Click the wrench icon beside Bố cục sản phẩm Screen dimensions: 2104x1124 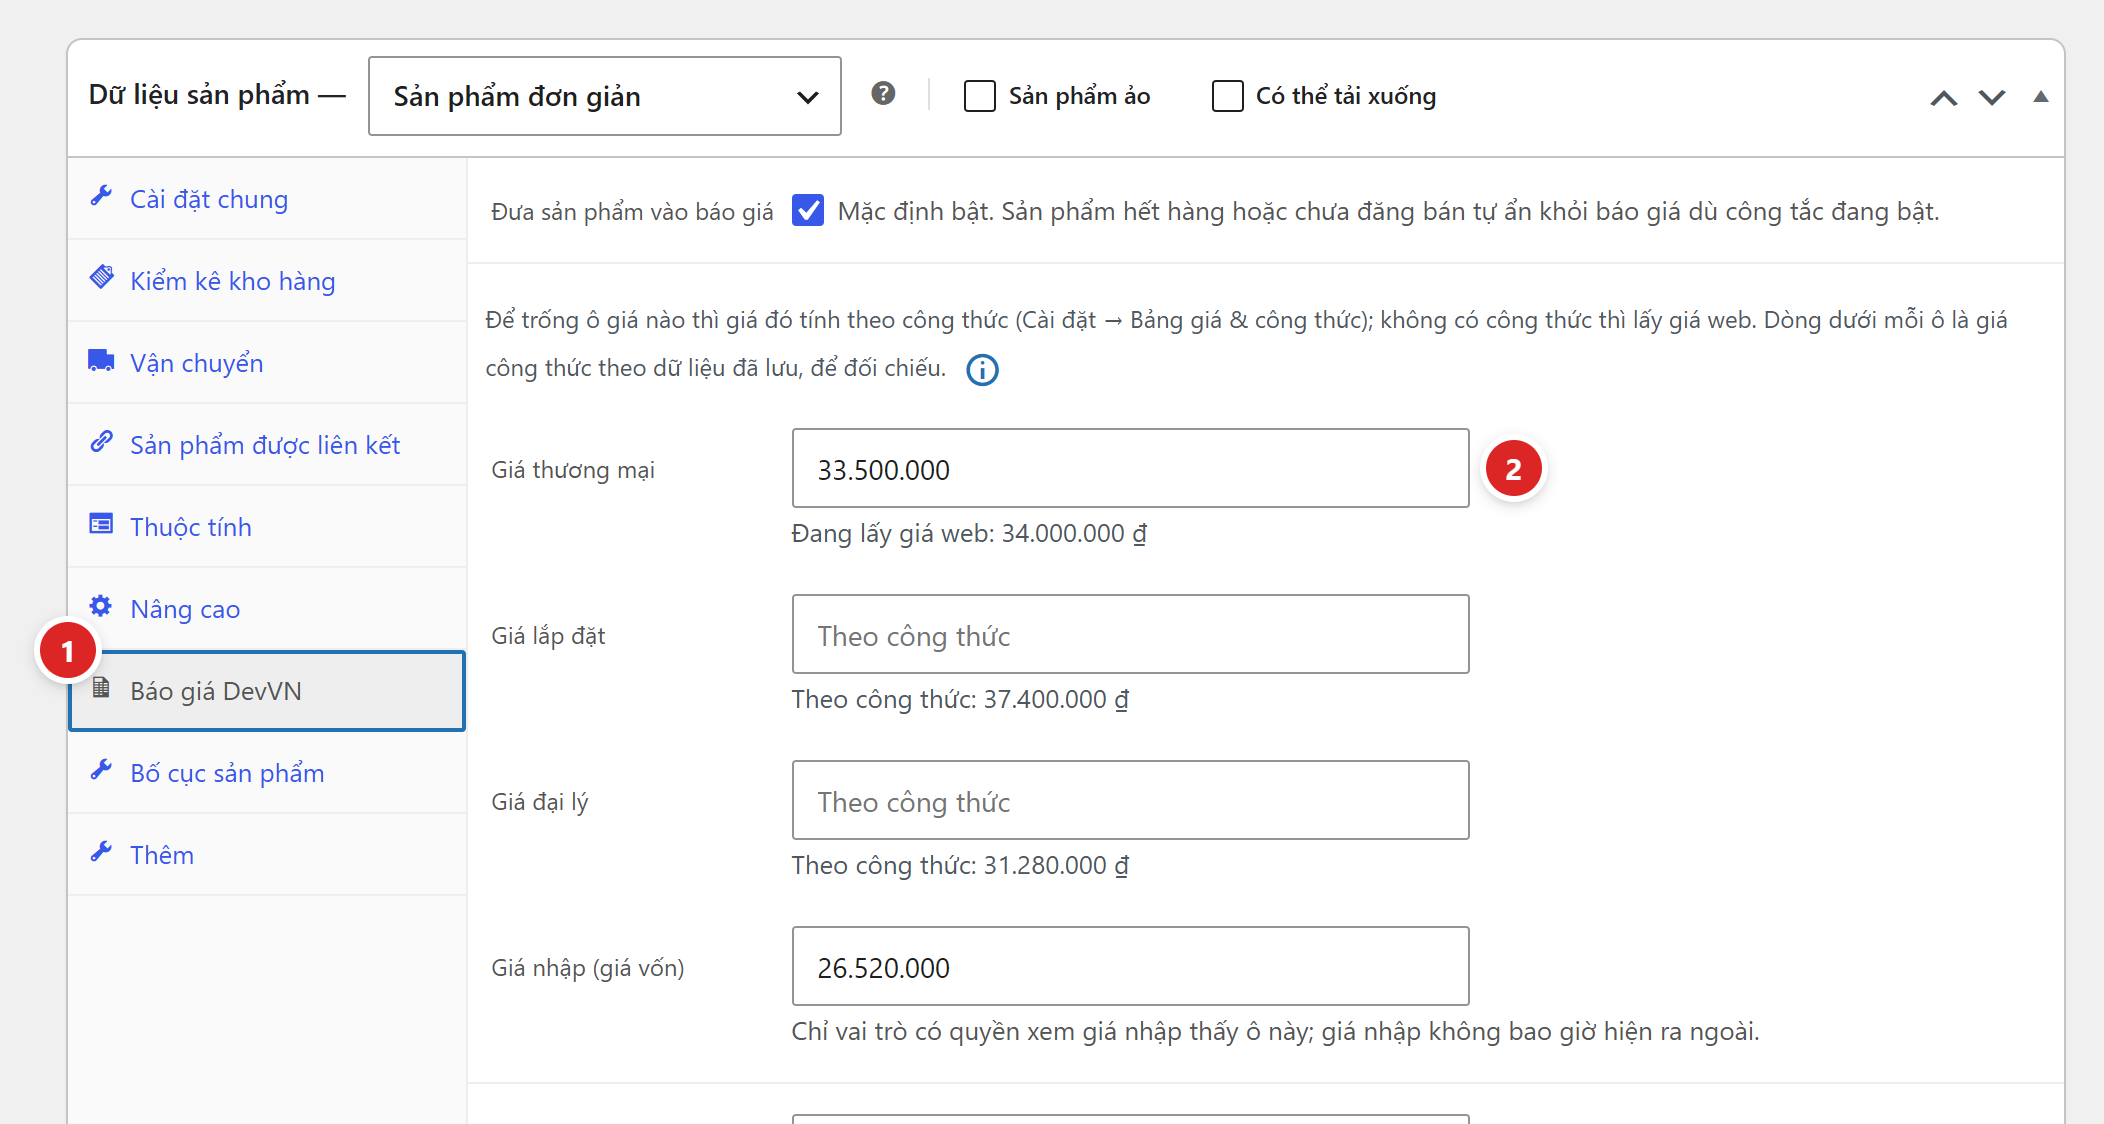(x=101, y=770)
